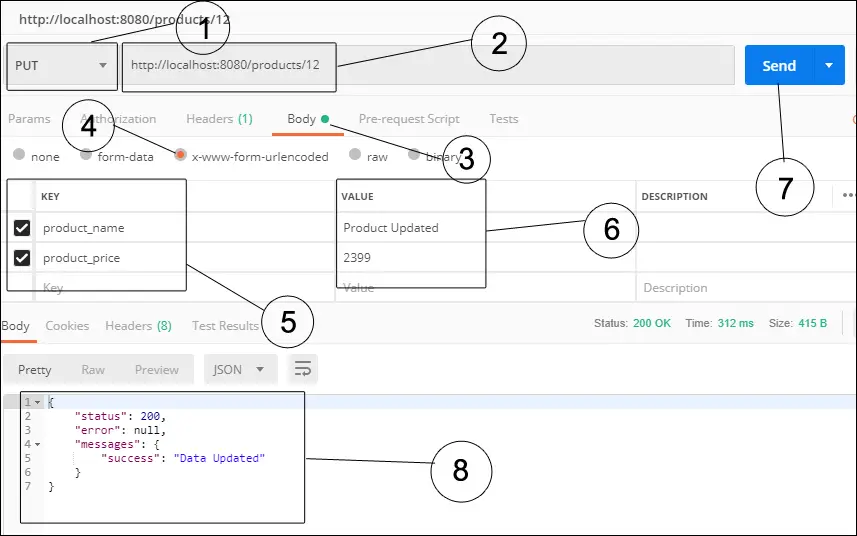The image size is (857, 536).
Task: Toggle the wrap lines icon
Action: point(303,369)
